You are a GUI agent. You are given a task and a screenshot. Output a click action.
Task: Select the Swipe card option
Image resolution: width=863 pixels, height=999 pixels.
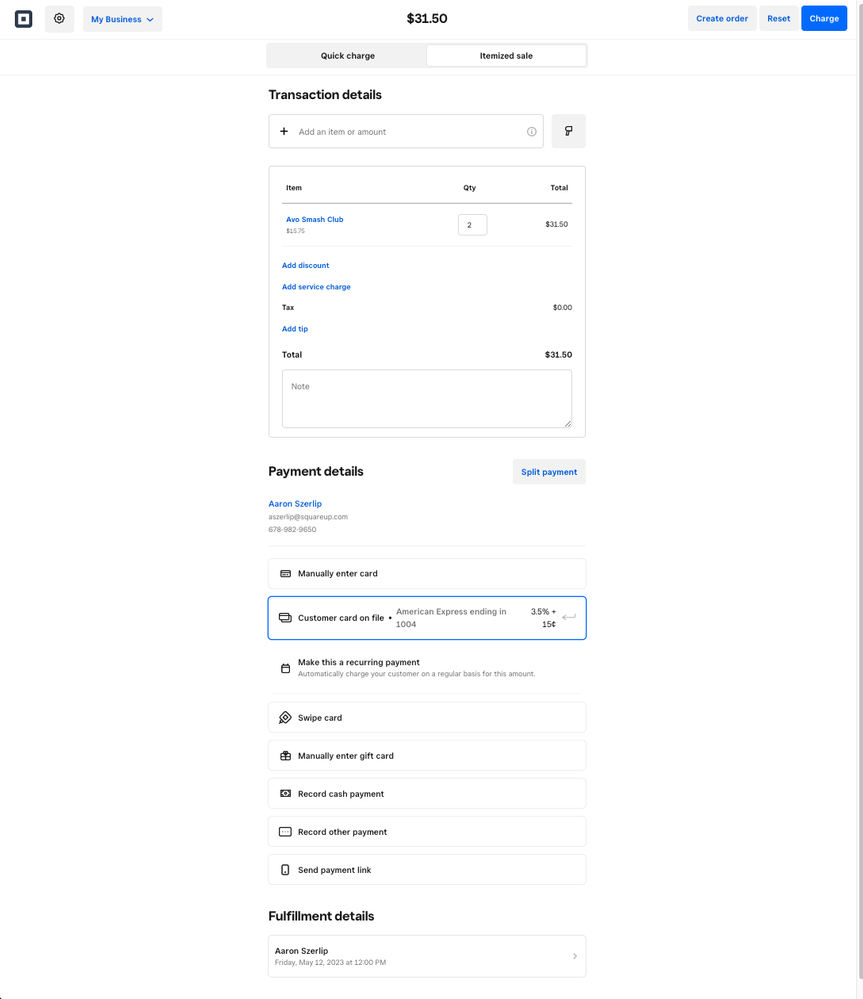(x=426, y=718)
